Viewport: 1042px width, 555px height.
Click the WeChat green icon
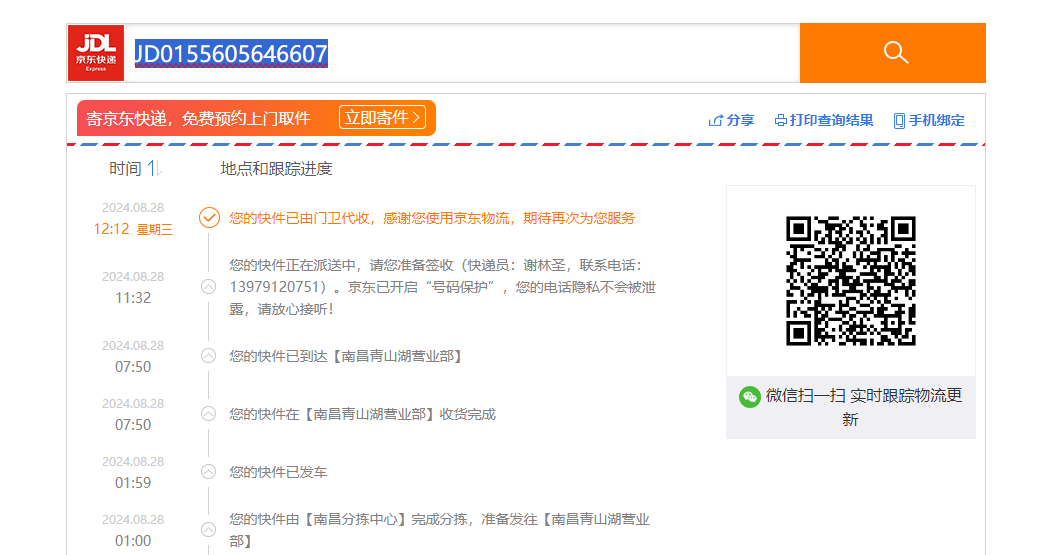tap(750, 397)
